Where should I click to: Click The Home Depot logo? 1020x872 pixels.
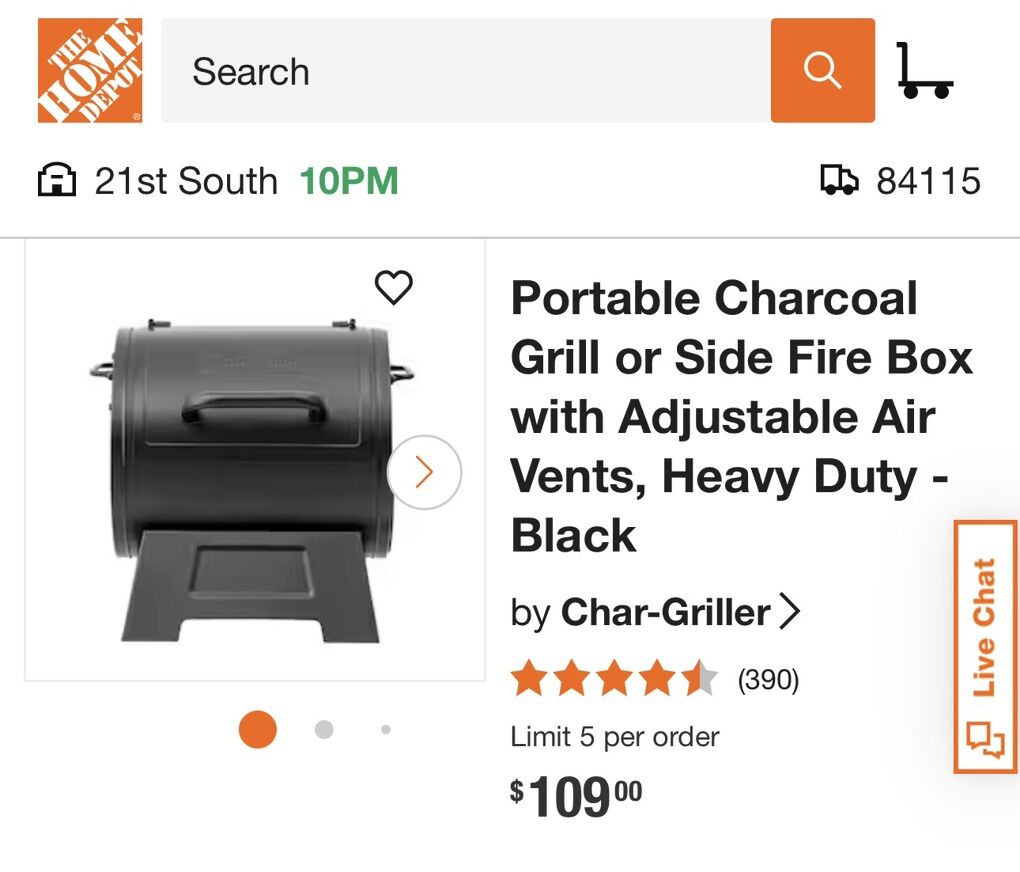[x=90, y=71]
